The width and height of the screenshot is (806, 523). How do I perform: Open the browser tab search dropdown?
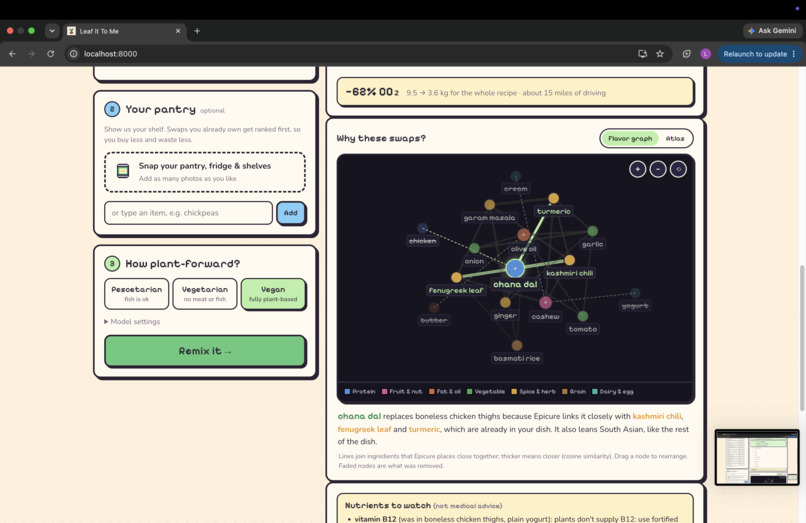click(52, 31)
